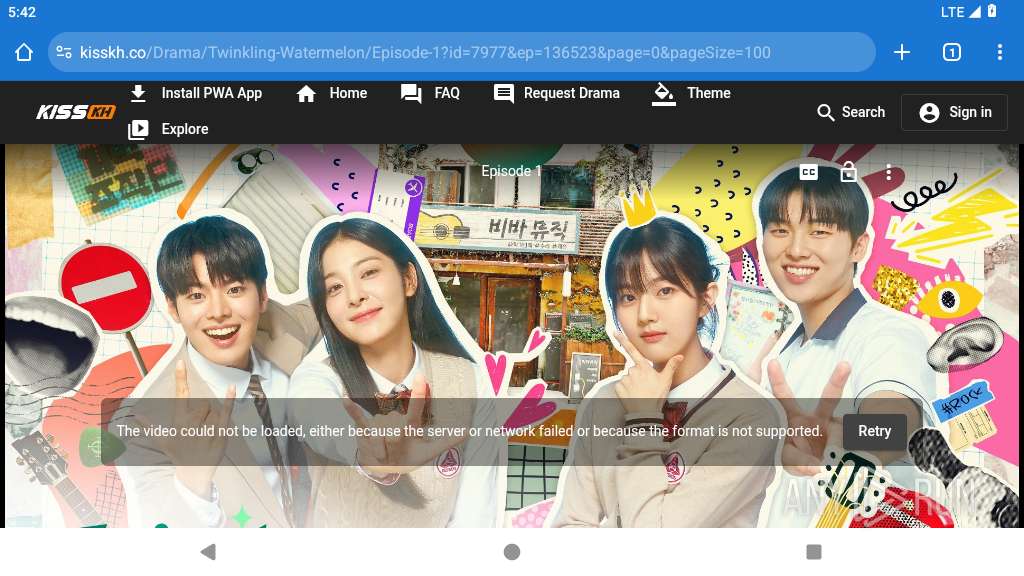Tap Android back navigation button
Screen dimensions: 1024x576
click(208, 552)
